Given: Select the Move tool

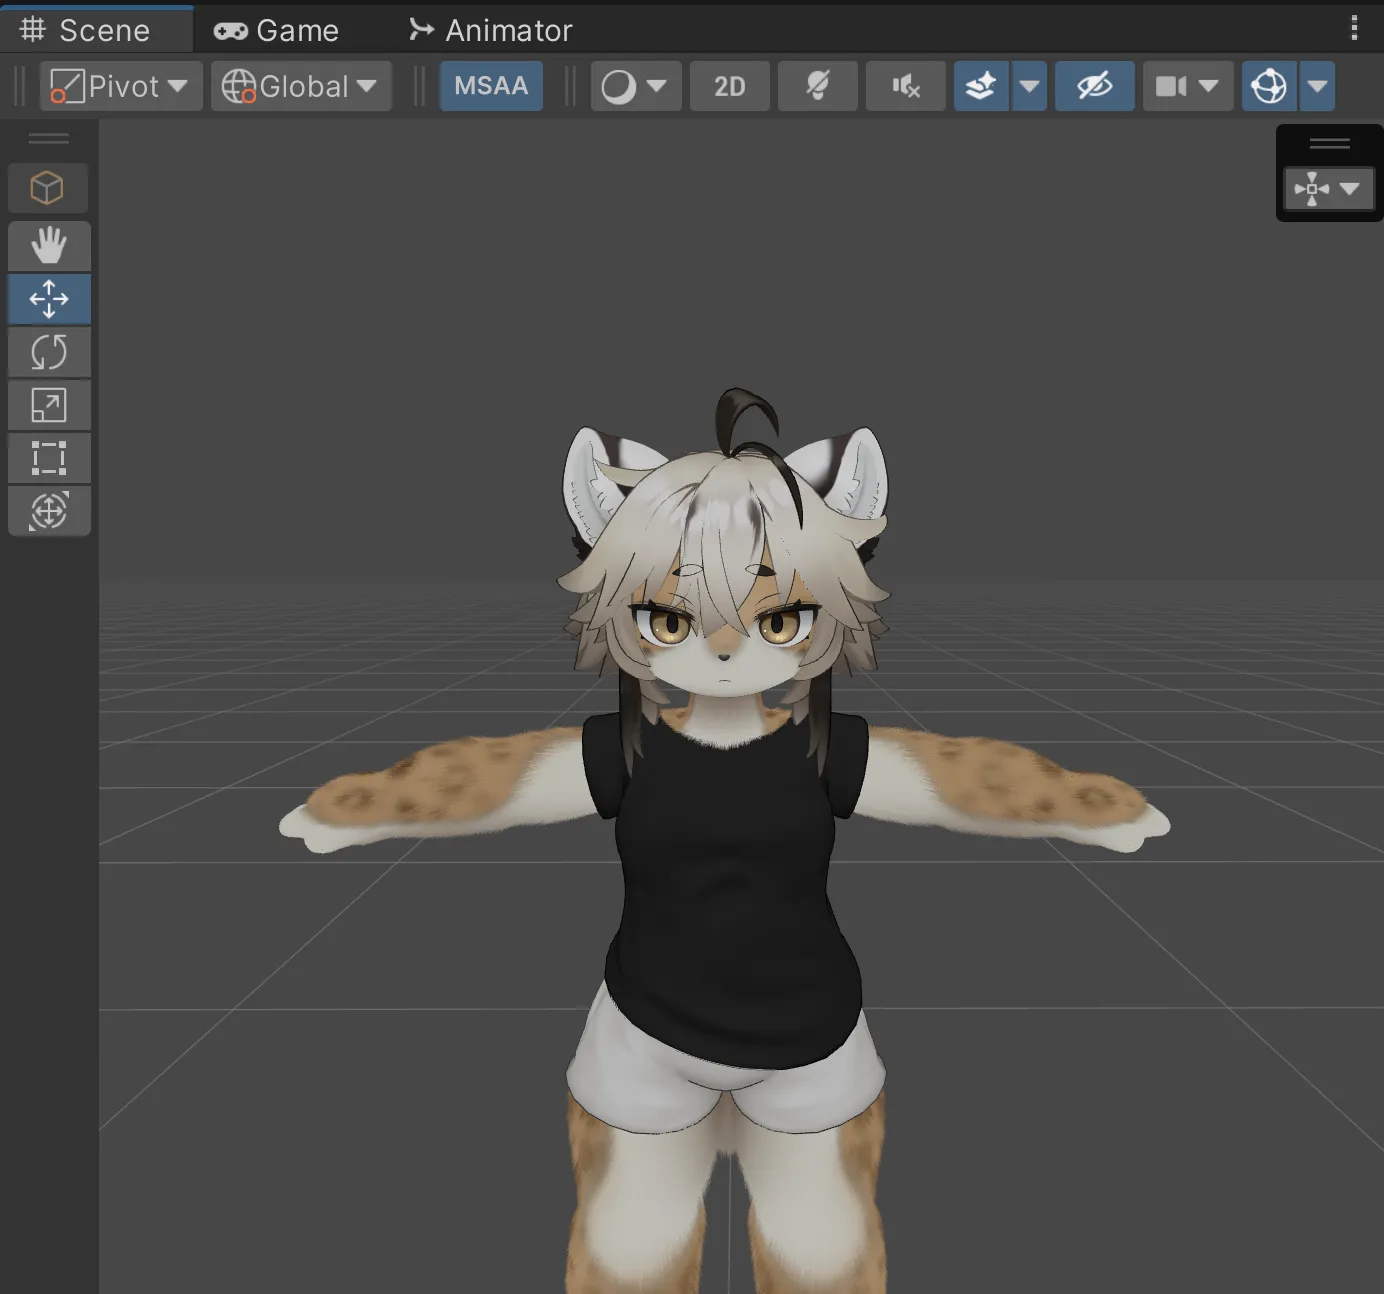Looking at the screenshot, I should (48, 299).
